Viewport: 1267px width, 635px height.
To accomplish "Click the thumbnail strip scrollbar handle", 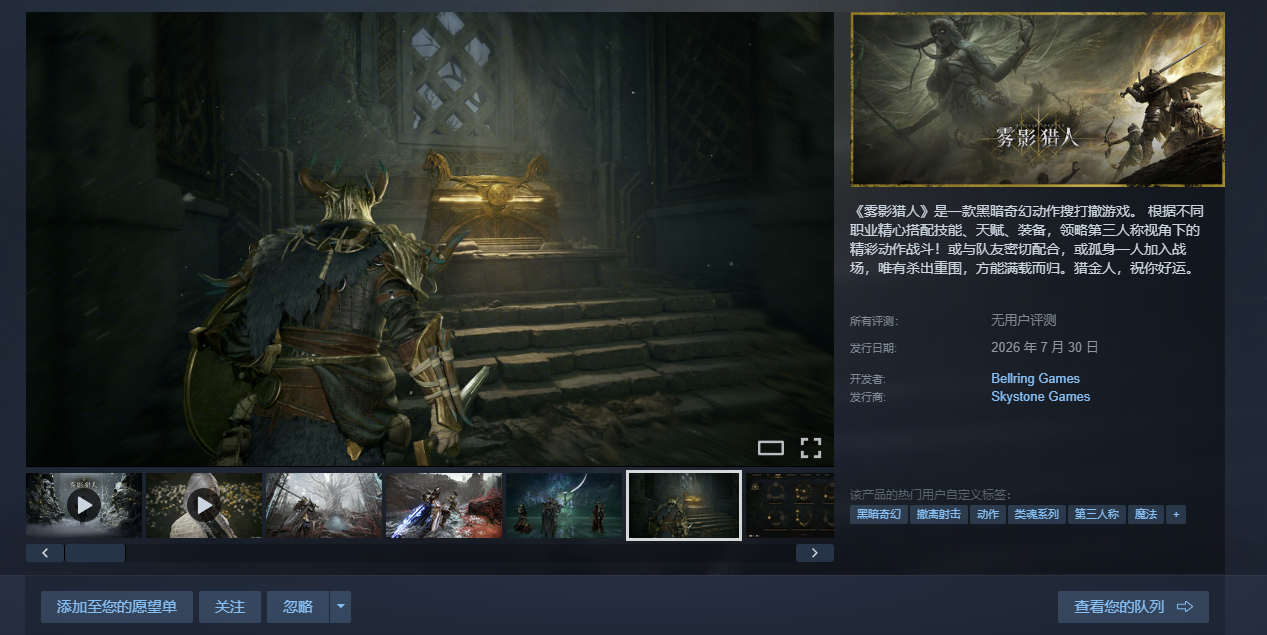I will (x=95, y=553).
